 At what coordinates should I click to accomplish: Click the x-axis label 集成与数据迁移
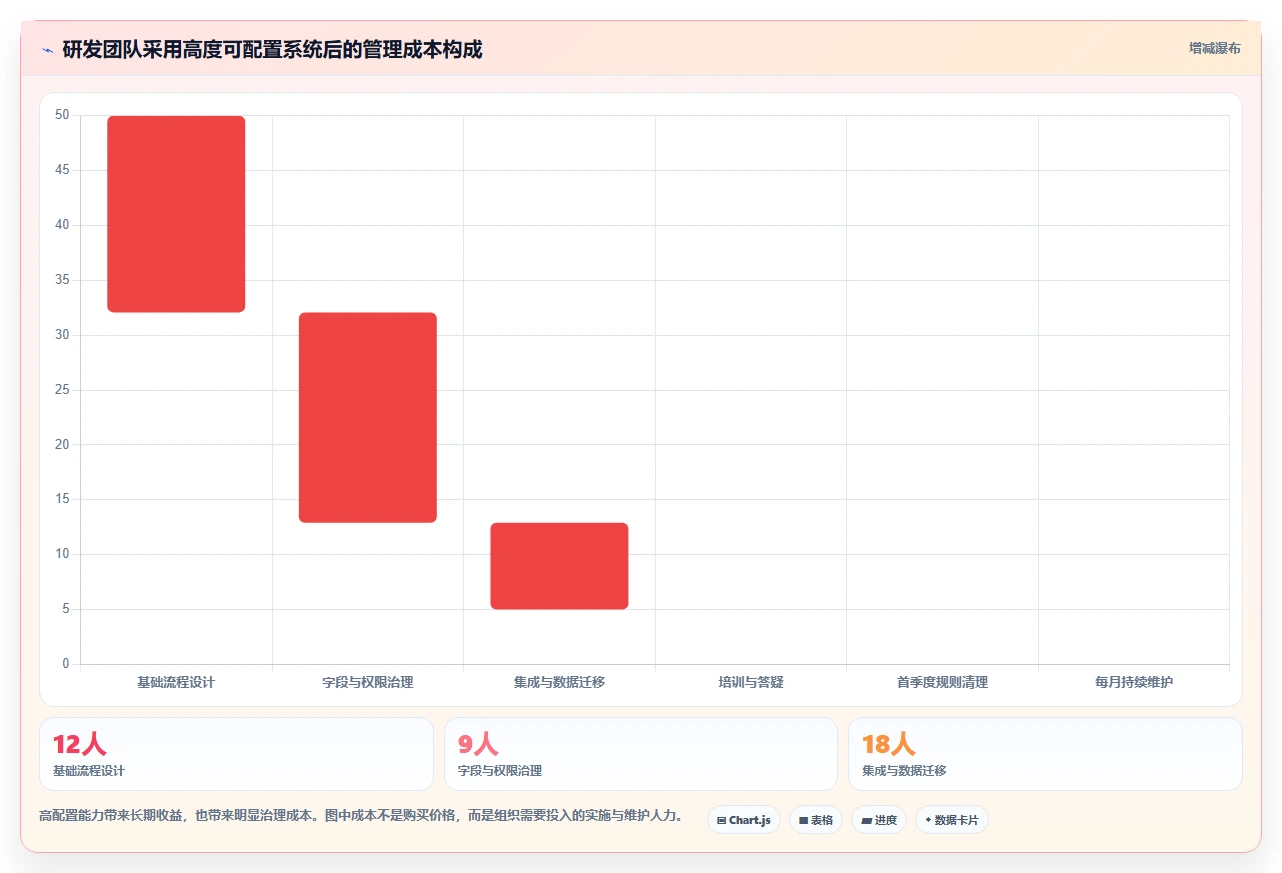559,682
